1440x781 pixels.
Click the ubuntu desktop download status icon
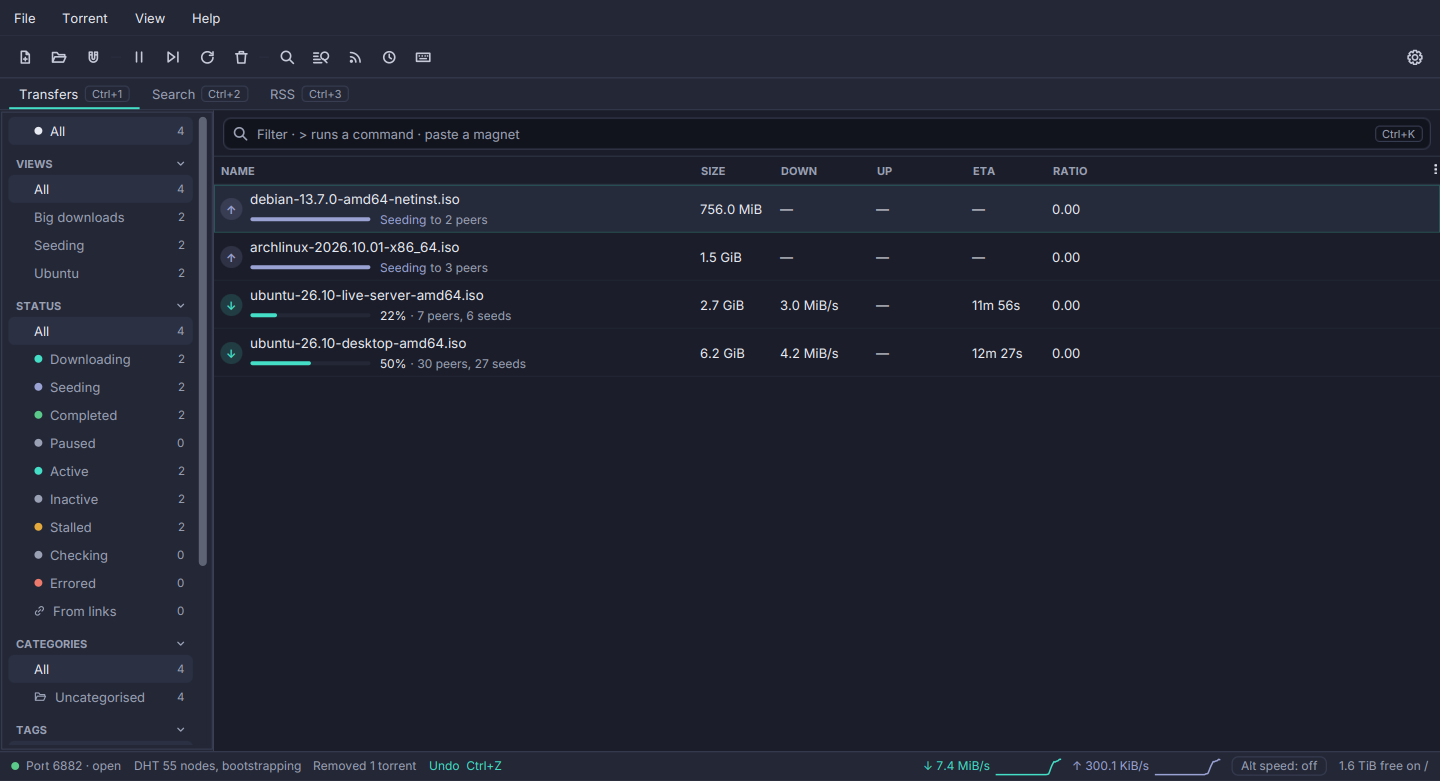pos(231,353)
